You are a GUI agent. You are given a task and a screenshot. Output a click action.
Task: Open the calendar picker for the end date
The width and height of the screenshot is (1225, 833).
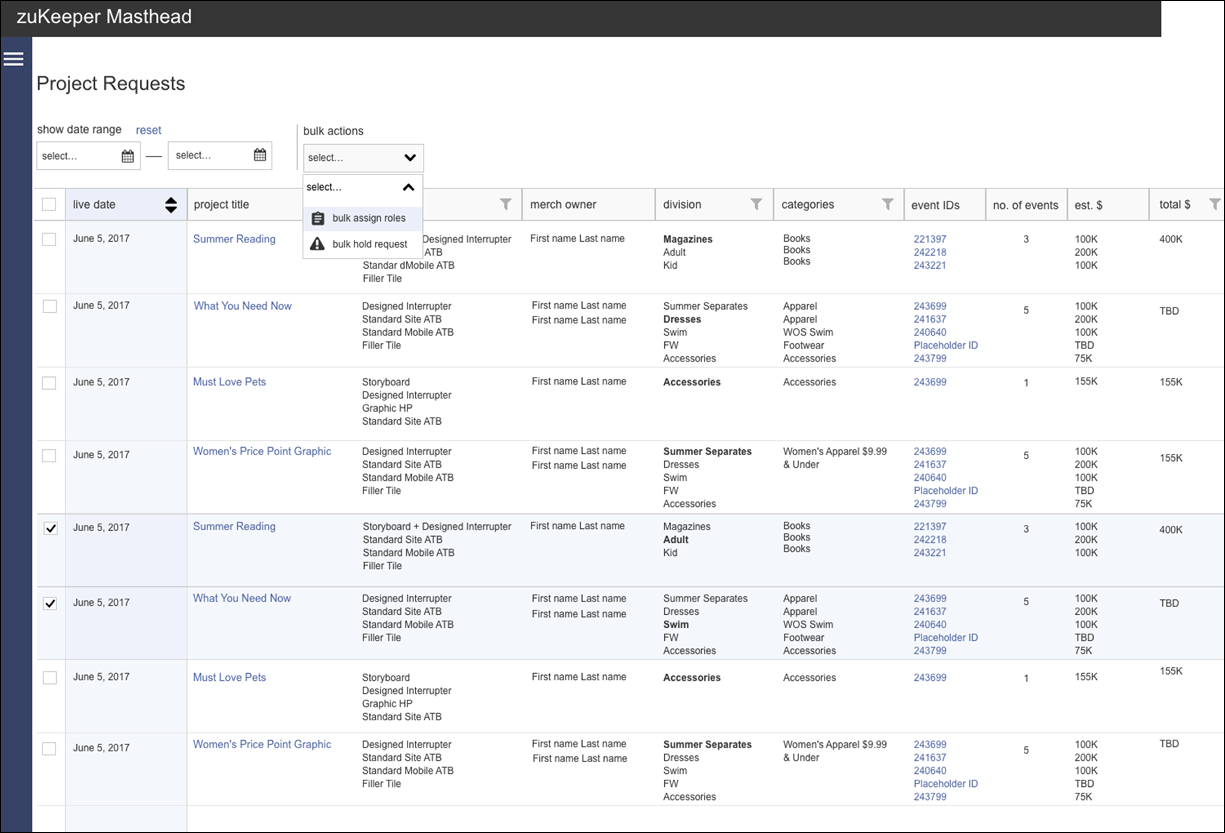260,155
